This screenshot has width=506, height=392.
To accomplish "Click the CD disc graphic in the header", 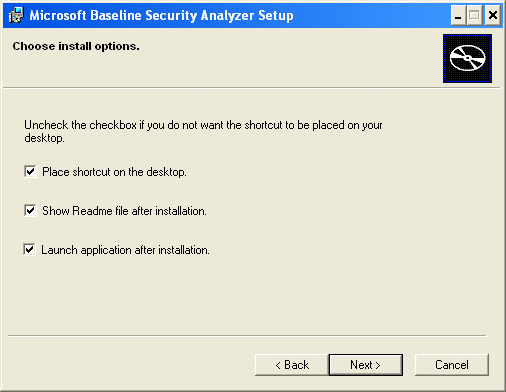I will (467, 58).
